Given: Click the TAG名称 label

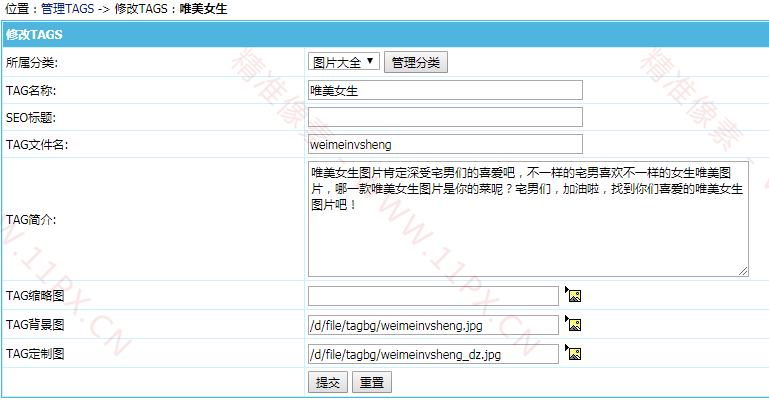Looking at the screenshot, I should pyautogui.click(x=31, y=91).
